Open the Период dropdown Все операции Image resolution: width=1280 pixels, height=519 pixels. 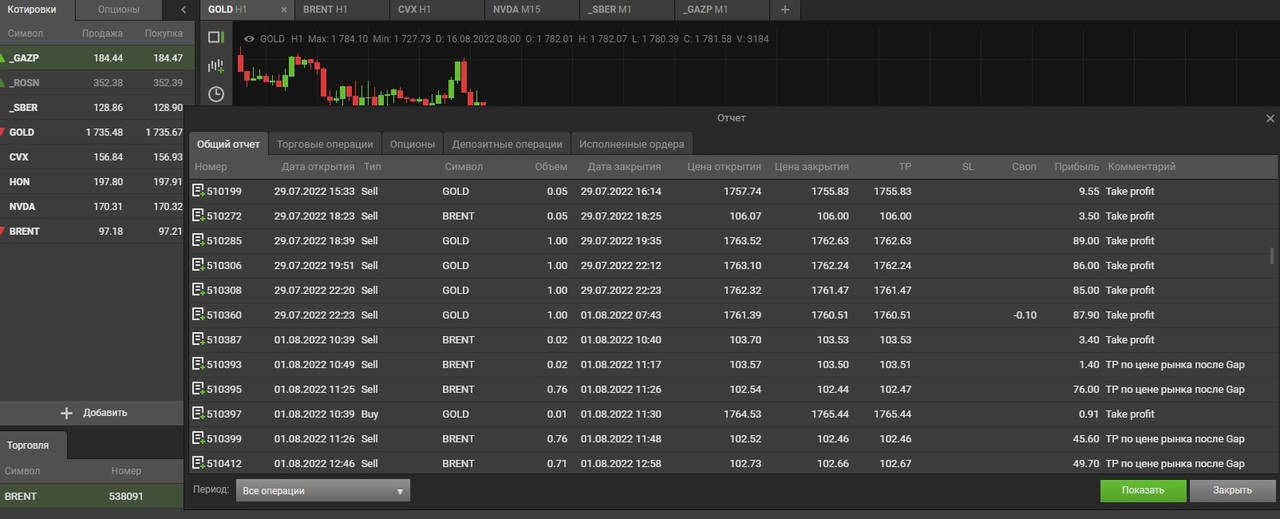click(323, 491)
